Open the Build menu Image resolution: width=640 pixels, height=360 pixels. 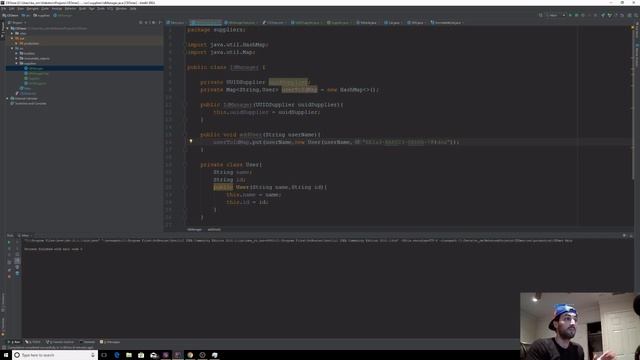82,9
